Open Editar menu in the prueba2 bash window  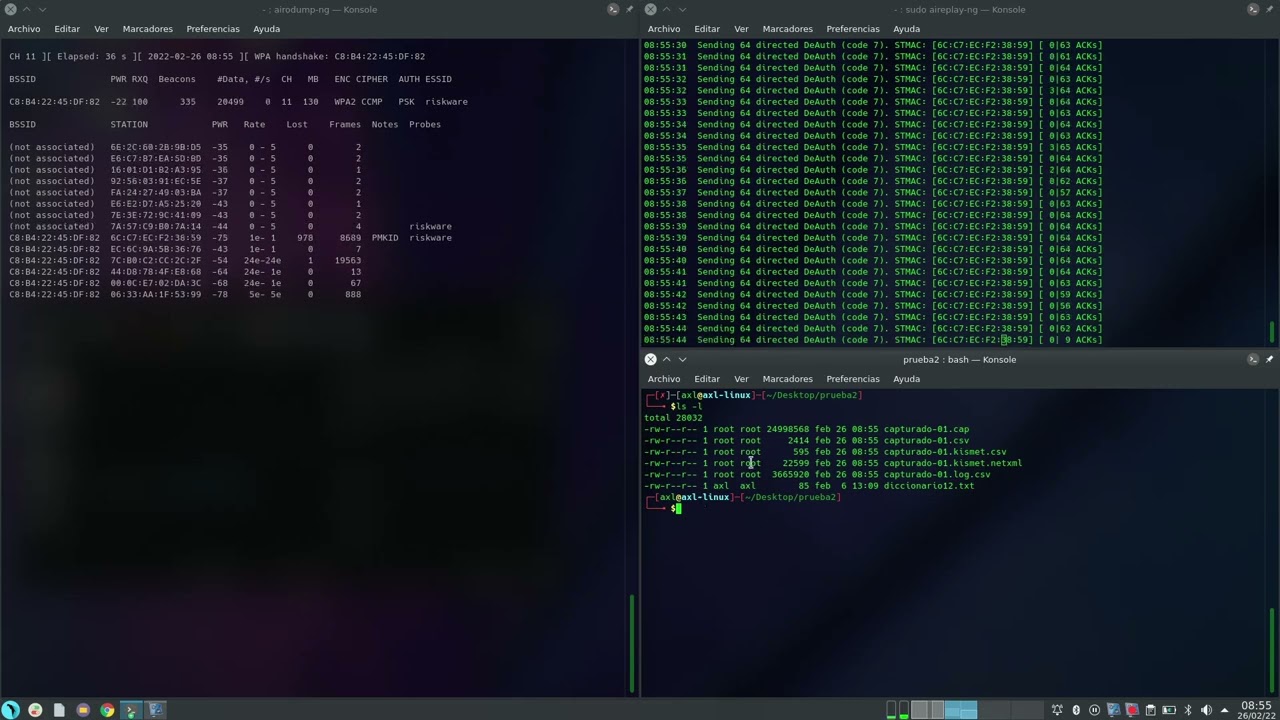[x=707, y=379]
